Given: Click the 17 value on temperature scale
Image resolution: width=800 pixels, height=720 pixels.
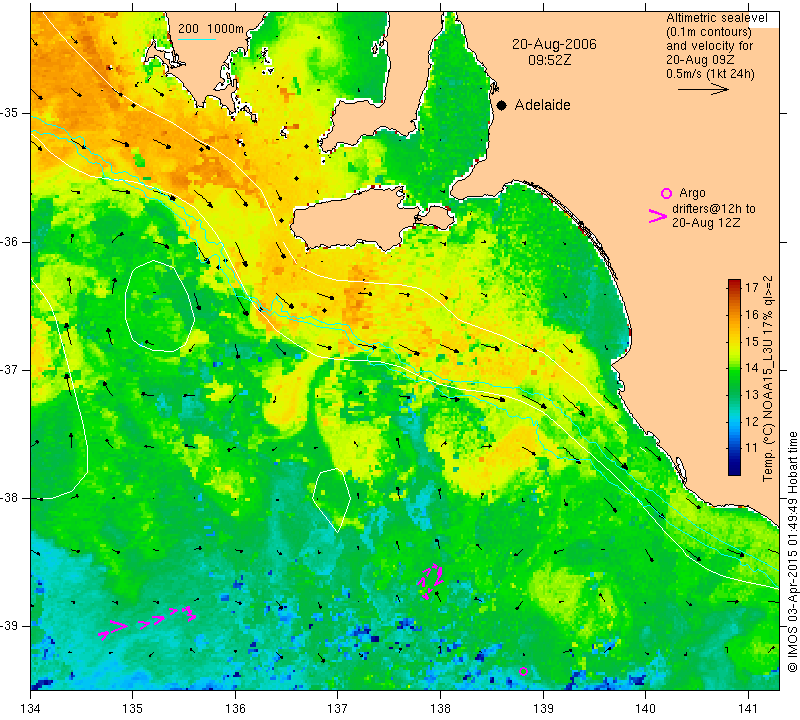Looking at the screenshot, I should point(752,287).
